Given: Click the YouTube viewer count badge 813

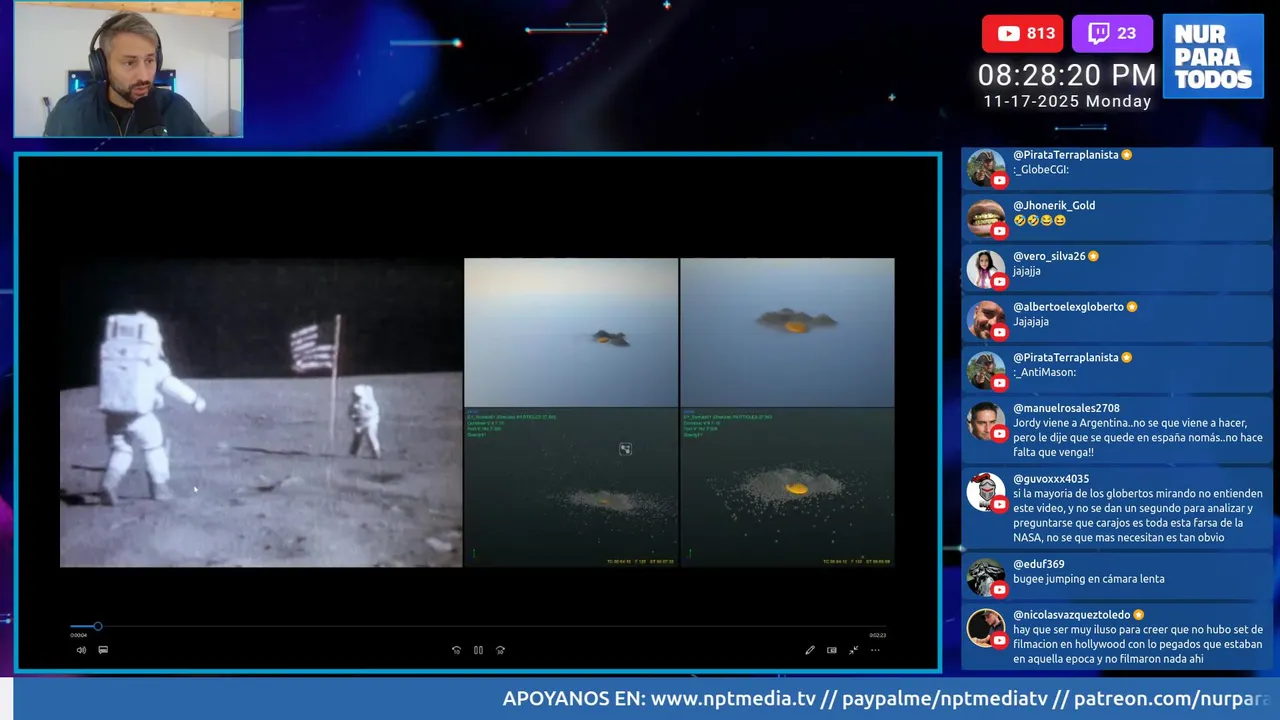Looking at the screenshot, I should (x=1022, y=33).
